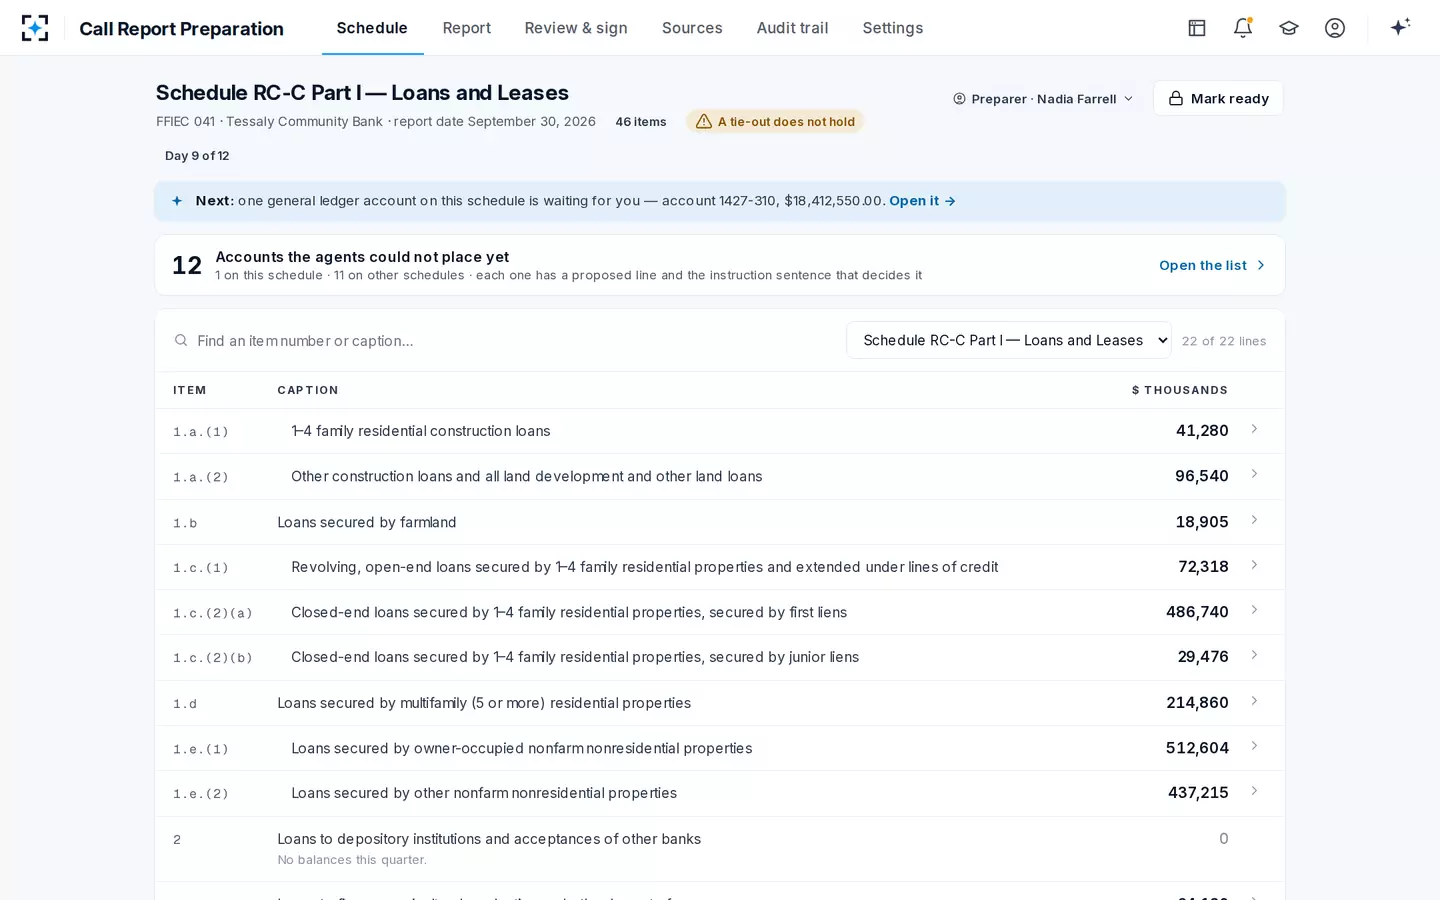The width and height of the screenshot is (1440, 900).
Task: Follow the Open it link
Action: coord(922,201)
